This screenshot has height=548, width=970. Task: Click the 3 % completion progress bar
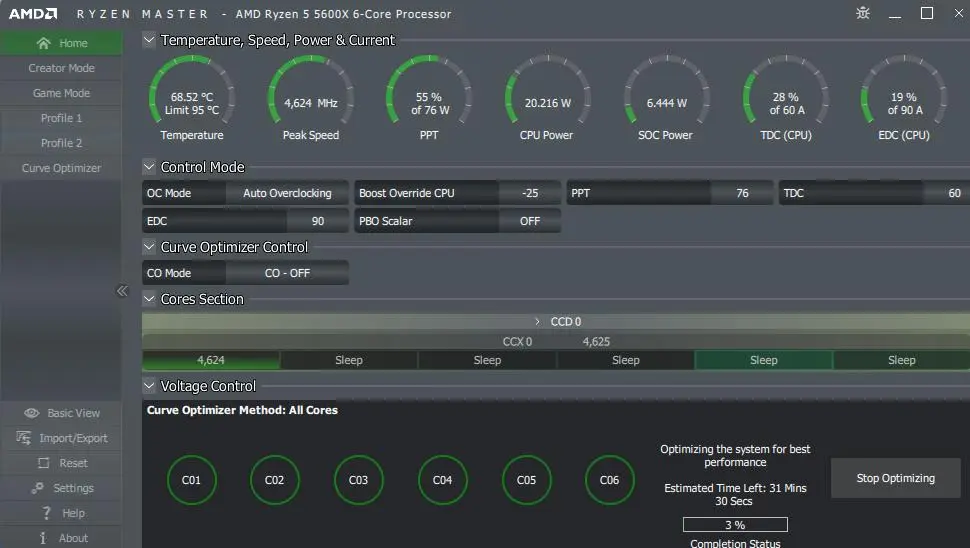[735, 524]
